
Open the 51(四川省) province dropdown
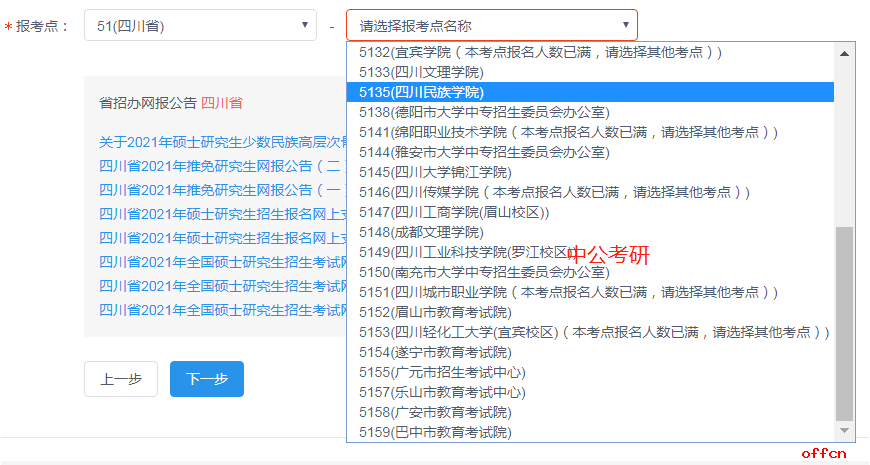click(200, 25)
